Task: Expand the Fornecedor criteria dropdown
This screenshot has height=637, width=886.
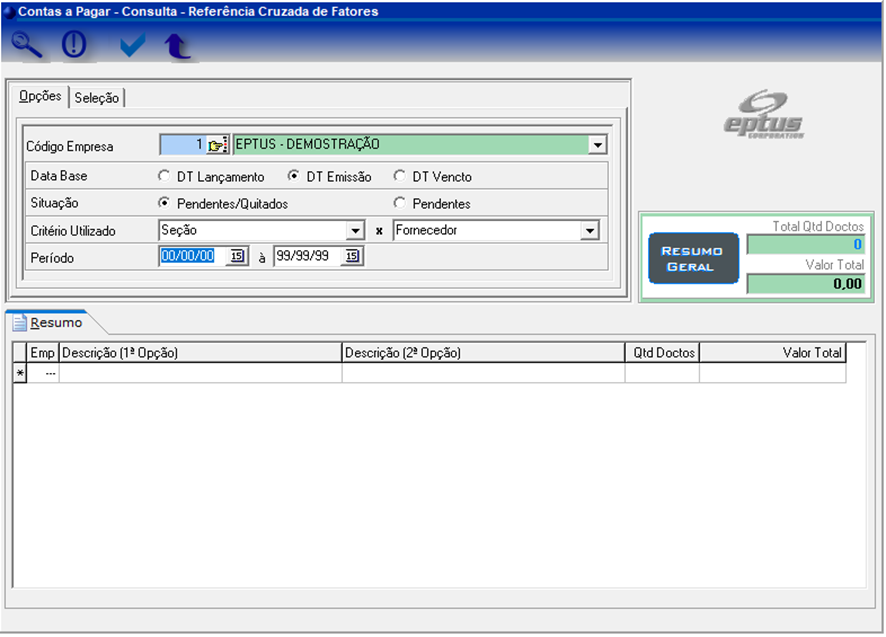Action: click(589, 231)
